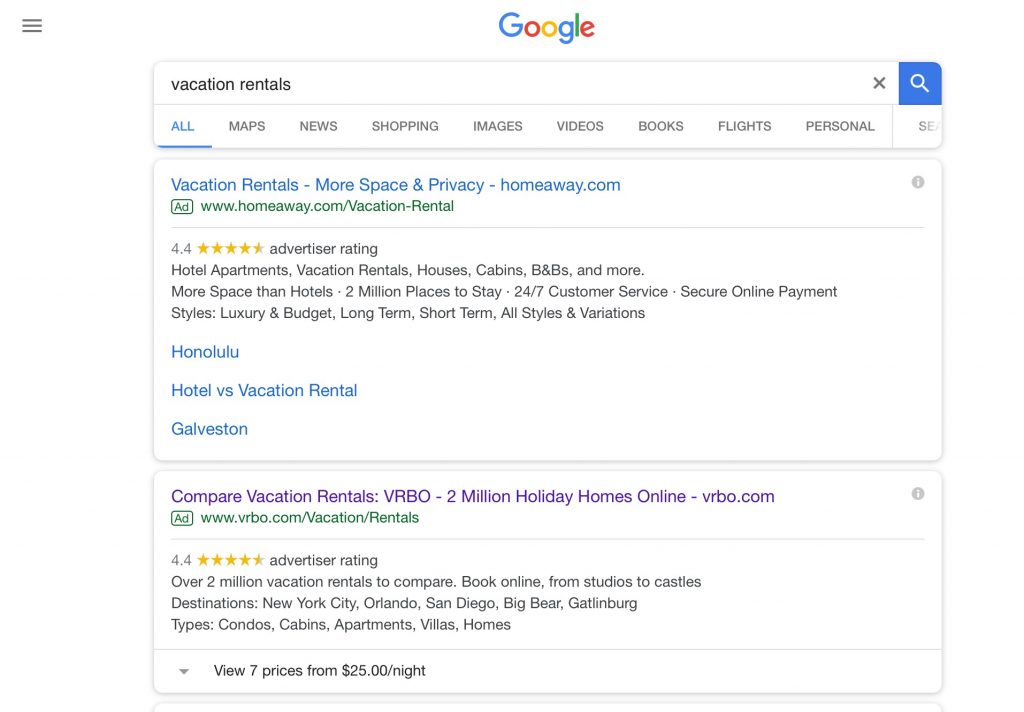Visit www.homeaway.com/Vacation-Rental URL
The height and width of the screenshot is (712, 1024).
pyautogui.click(x=327, y=206)
